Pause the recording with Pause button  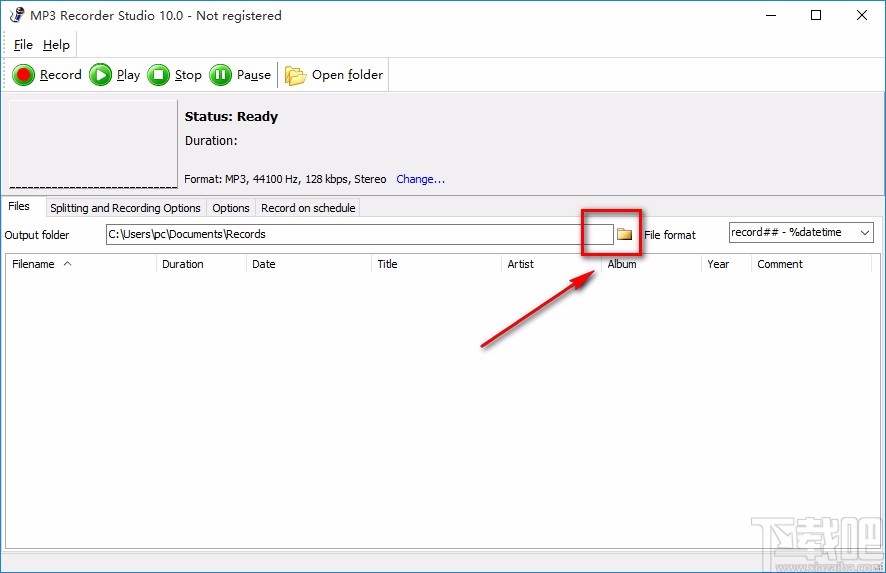[240, 75]
